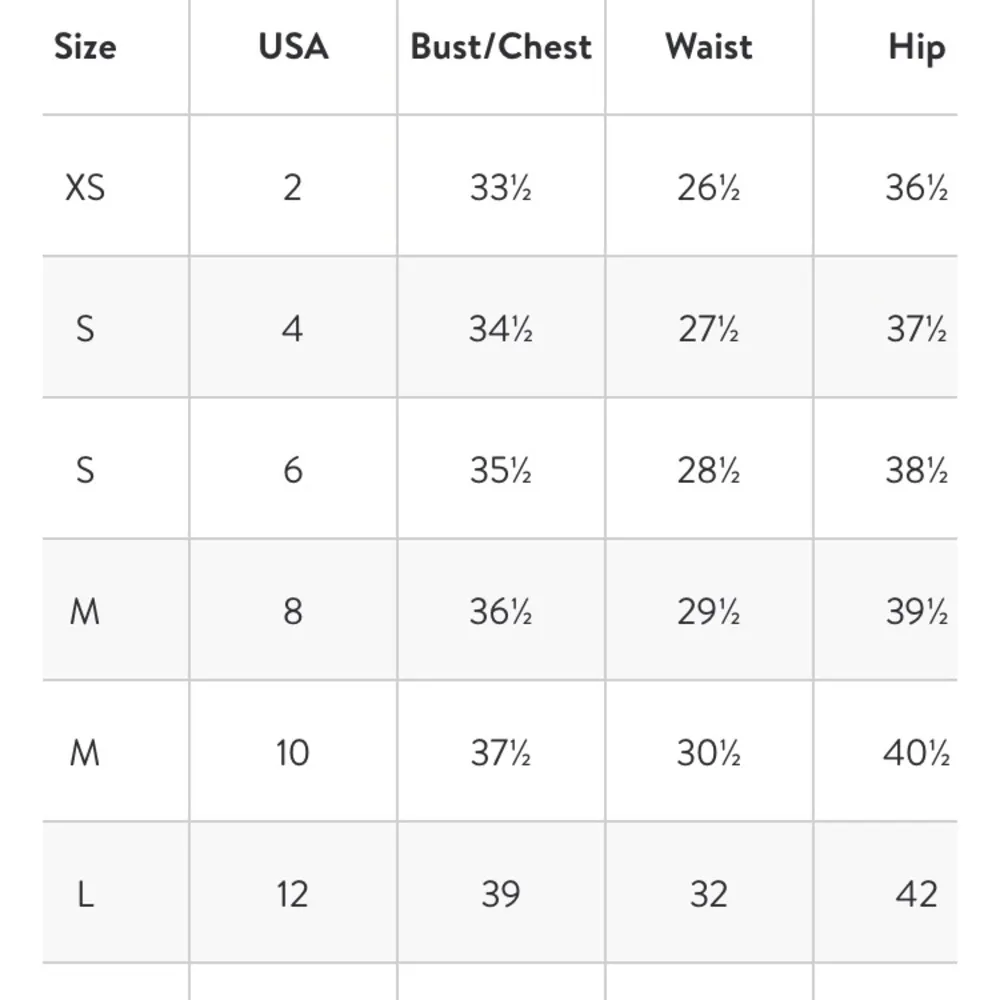The width and height of the screenshot is (1000, 1000).
Task: Click USA size 6 cell
Action: (292, 470)
